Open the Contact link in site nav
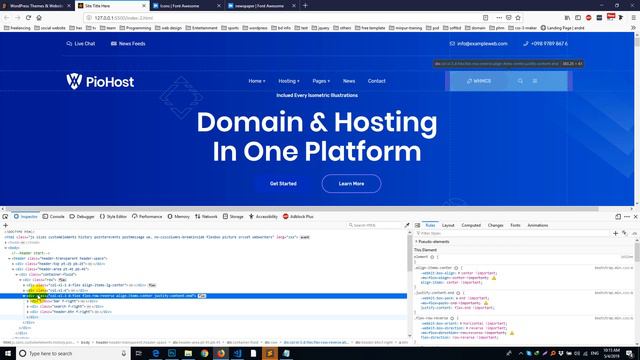Image resolution: width=640 pixels, height=360 pixels. 376,81
